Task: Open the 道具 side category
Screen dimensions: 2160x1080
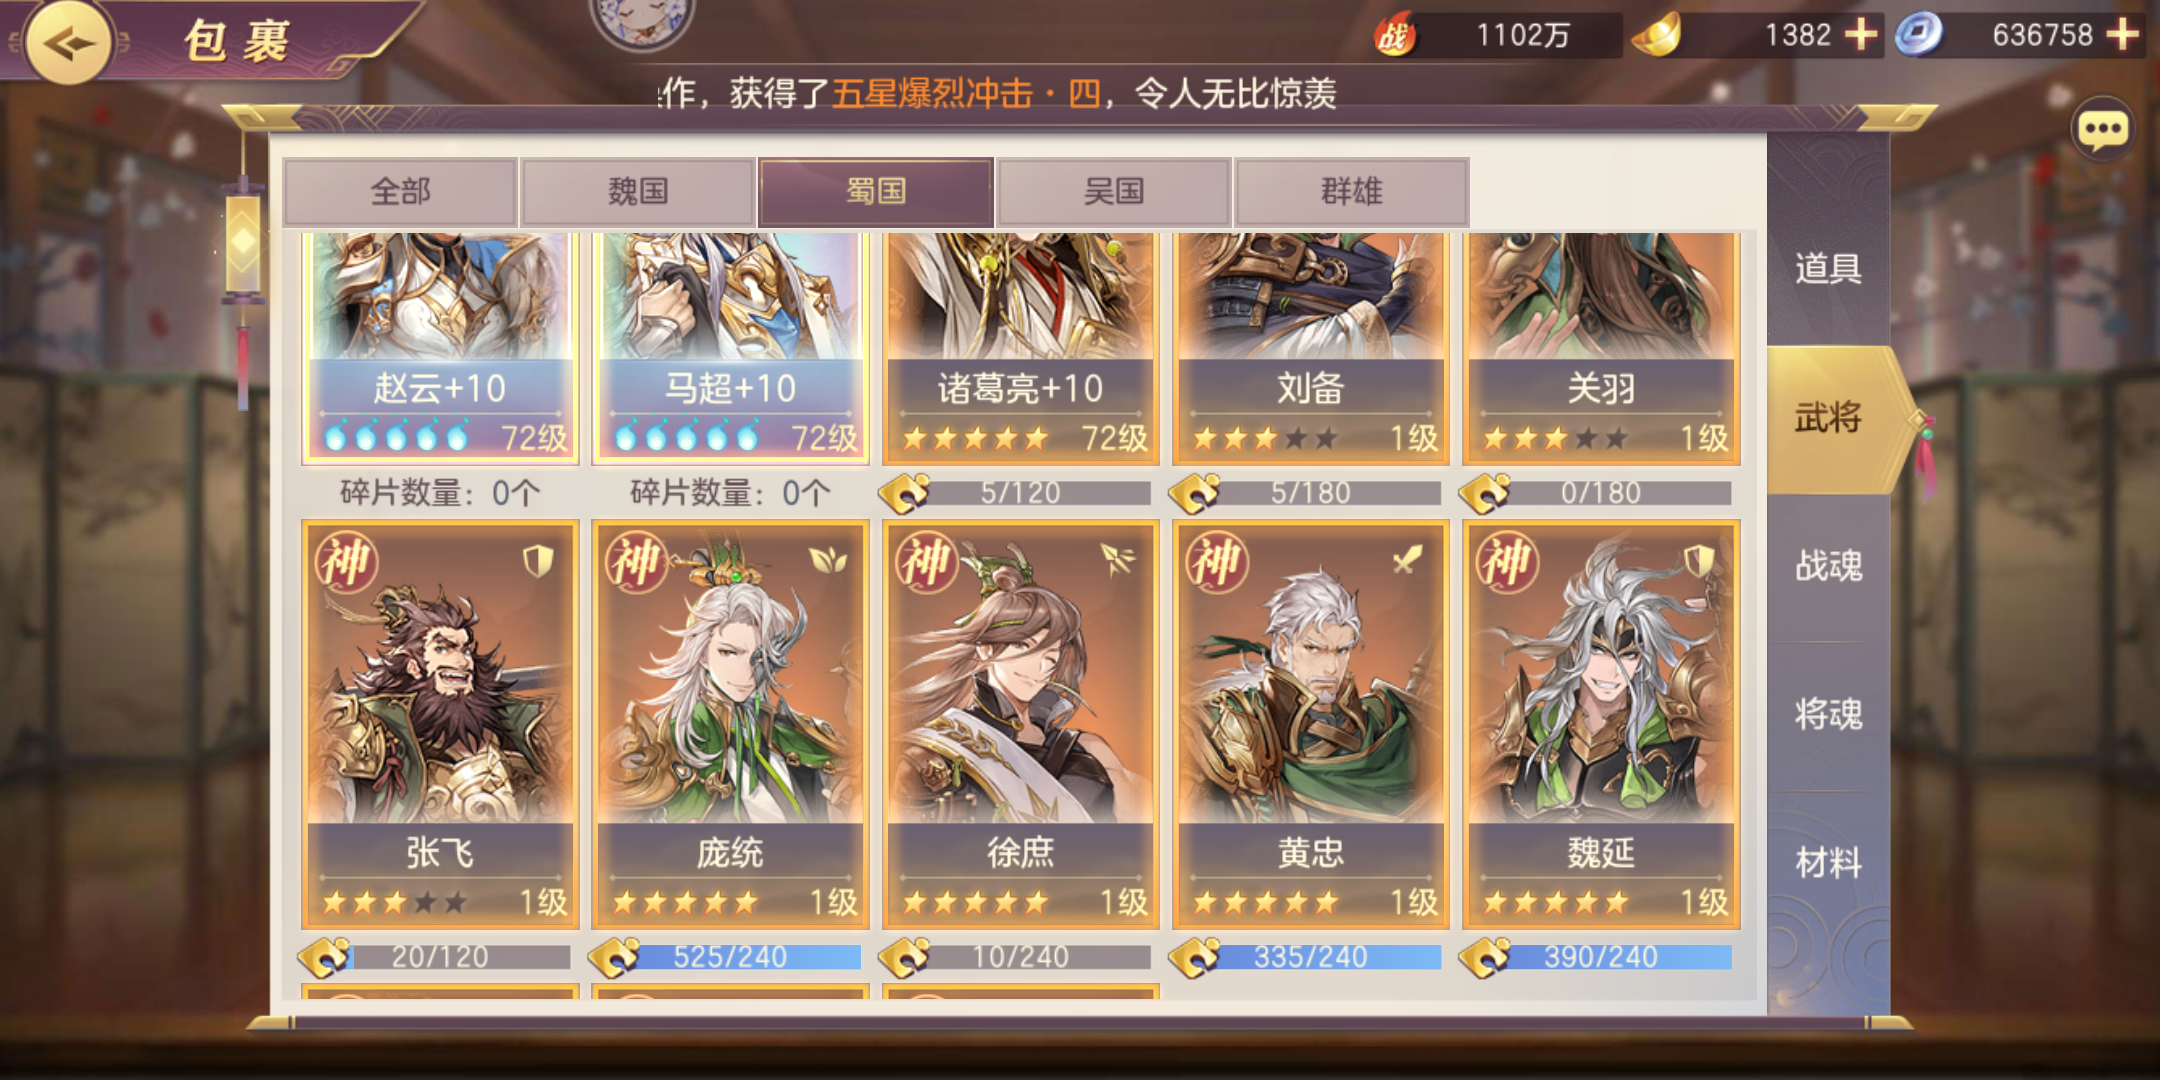Action: click(x=1828, y=268)
